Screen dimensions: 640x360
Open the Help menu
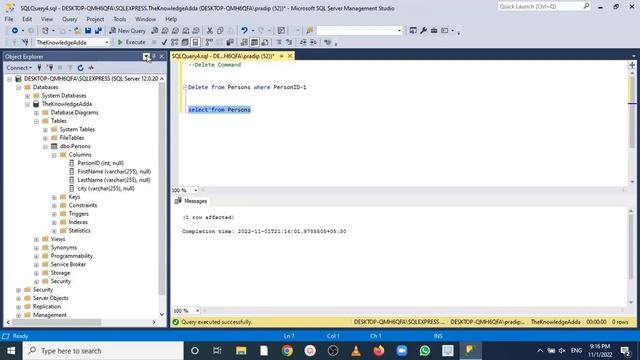pos(171,19)
